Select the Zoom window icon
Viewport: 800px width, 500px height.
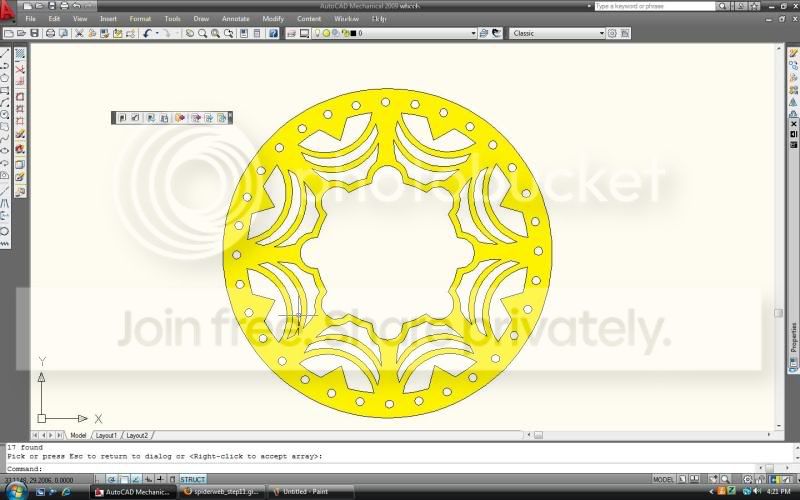pyautogui.click(x=216, y=33)
